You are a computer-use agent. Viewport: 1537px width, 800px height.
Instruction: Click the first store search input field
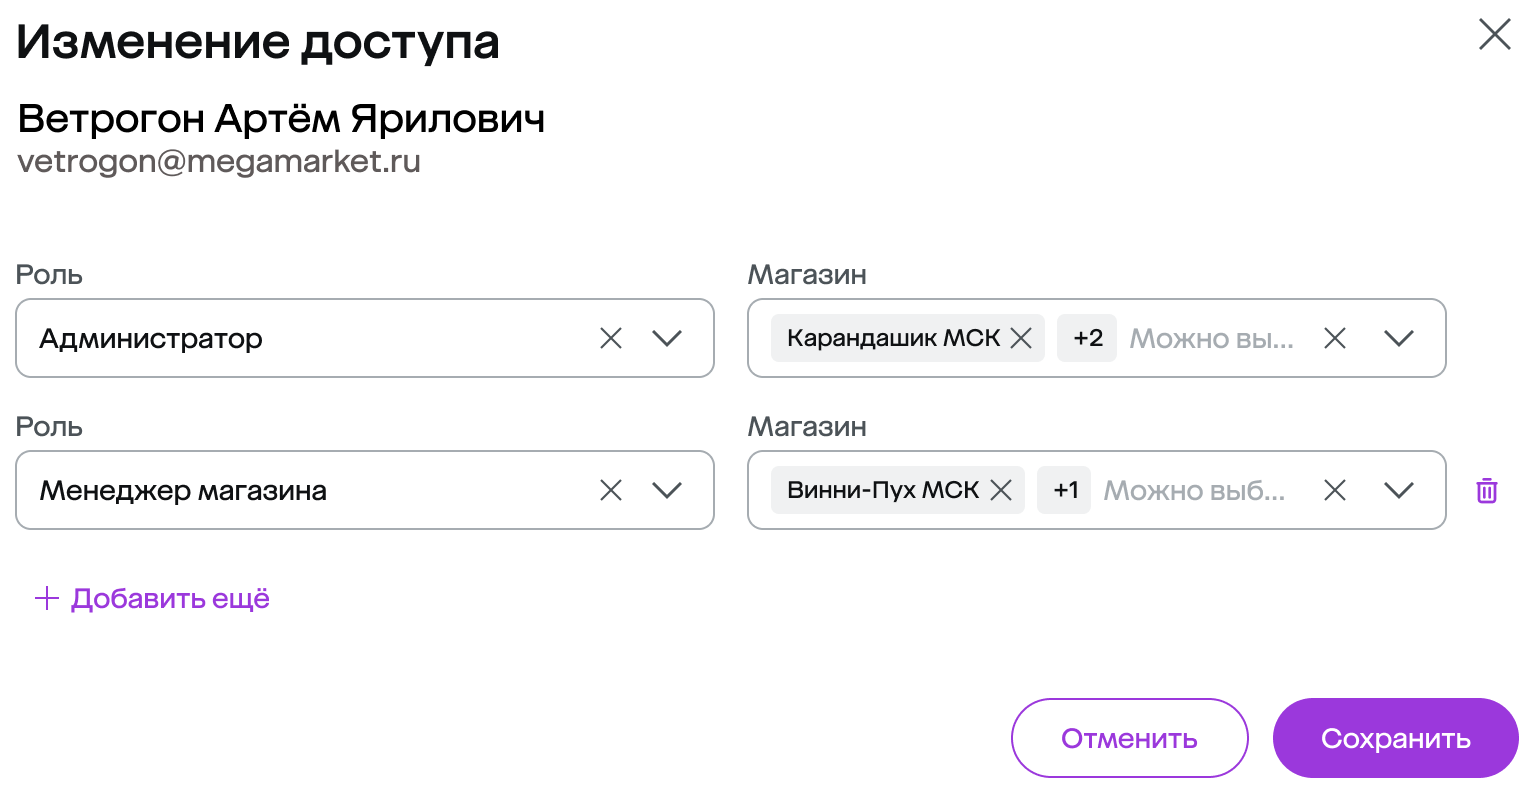point(1212,339)
